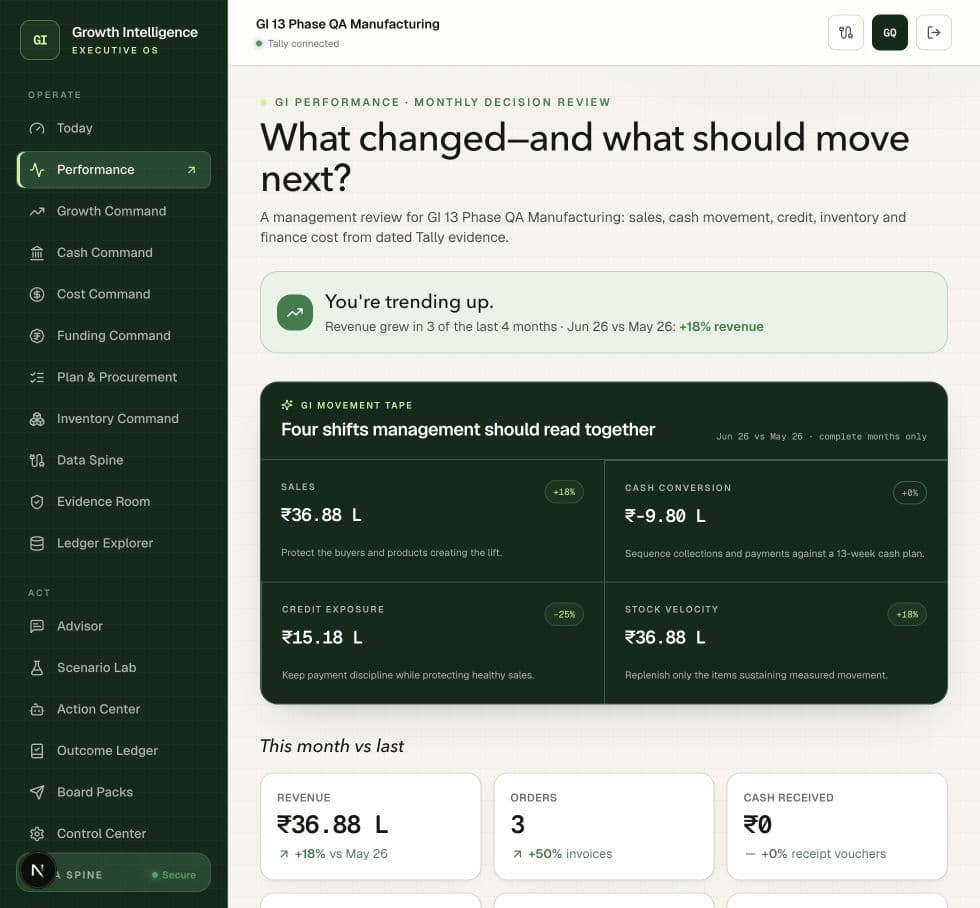This screenshot has width=980, height=908.
Task: Open the Revenue ₹36.88 L card
Action: coord(371,826)
